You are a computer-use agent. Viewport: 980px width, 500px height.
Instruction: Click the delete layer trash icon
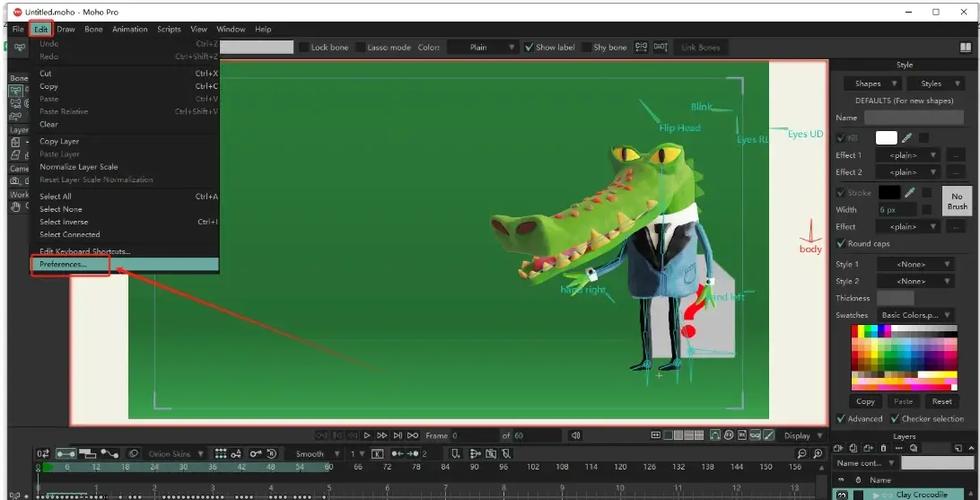[883, 448]
